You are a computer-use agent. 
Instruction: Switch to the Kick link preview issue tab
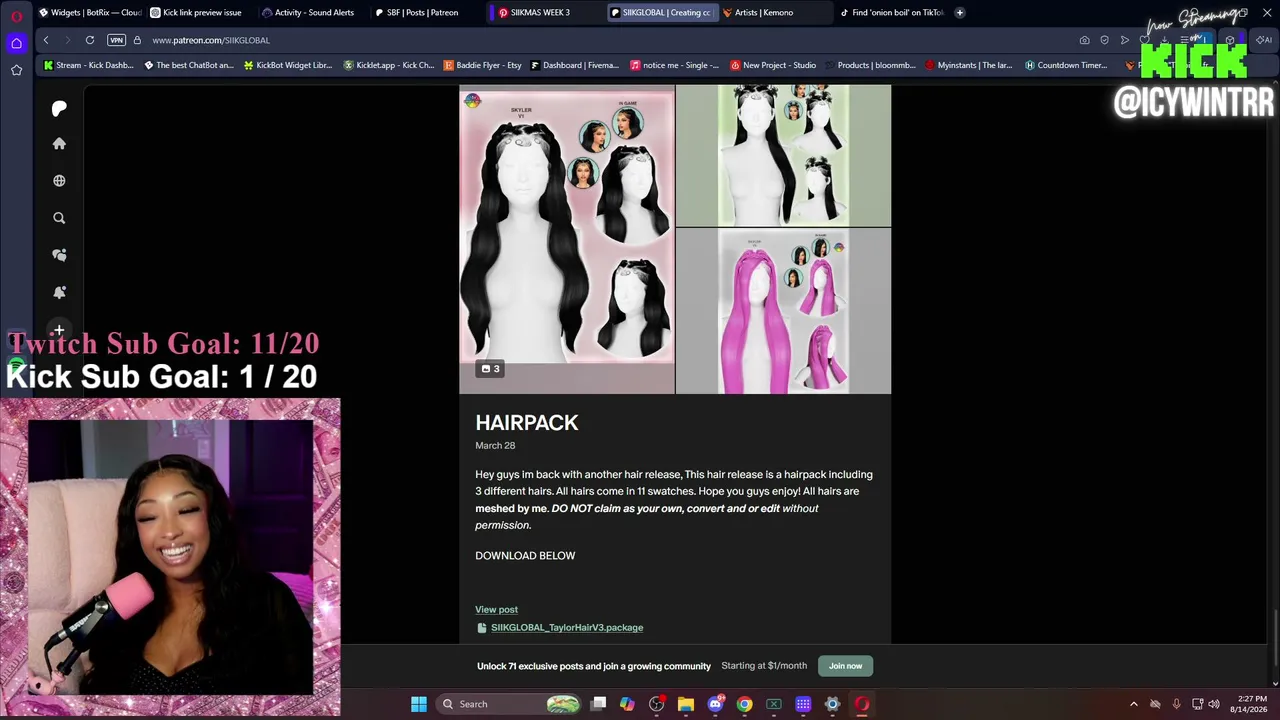pyautogui.click(x=200, y=13)
